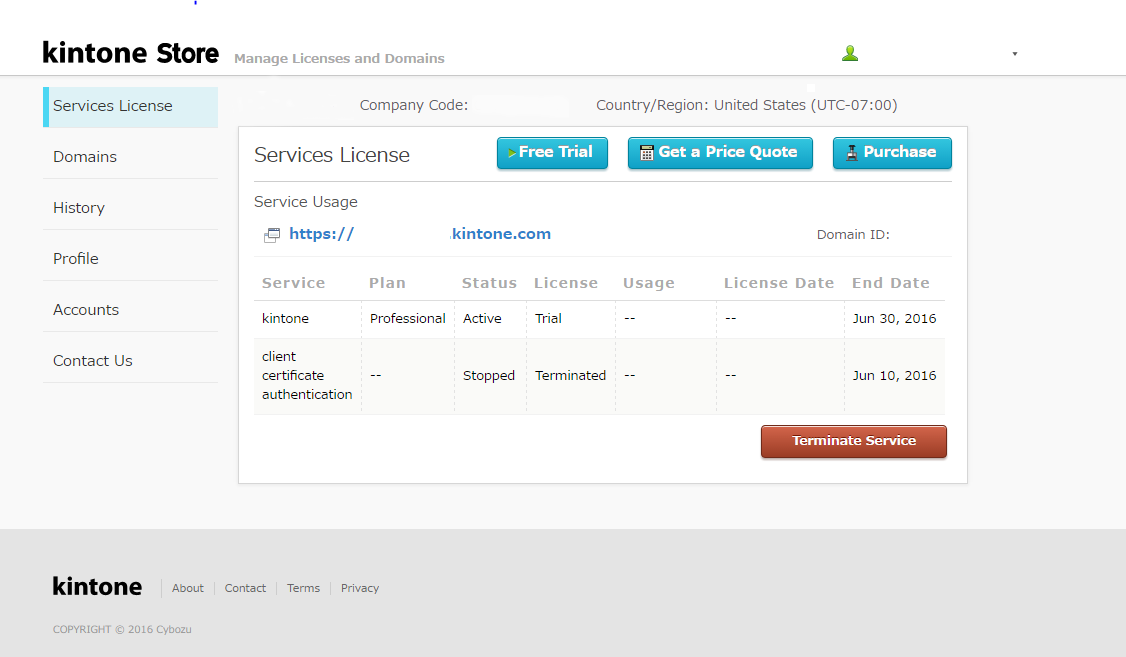Click the green user account icon

(850, 53)
